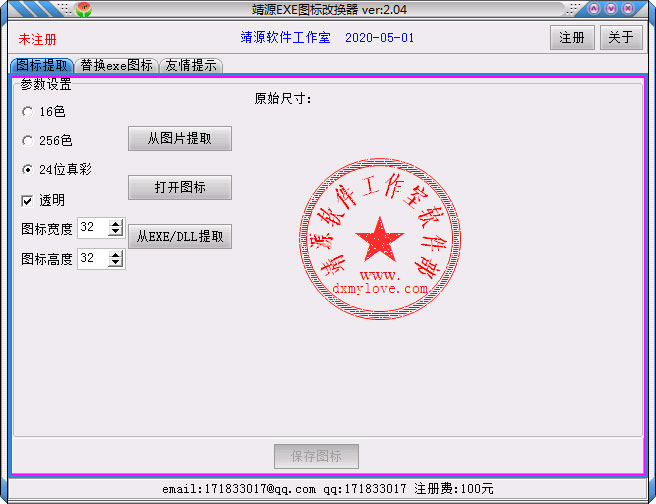Click the 靖源软件工作室 label
Screen dimensions: 656x504
(285, 38)
